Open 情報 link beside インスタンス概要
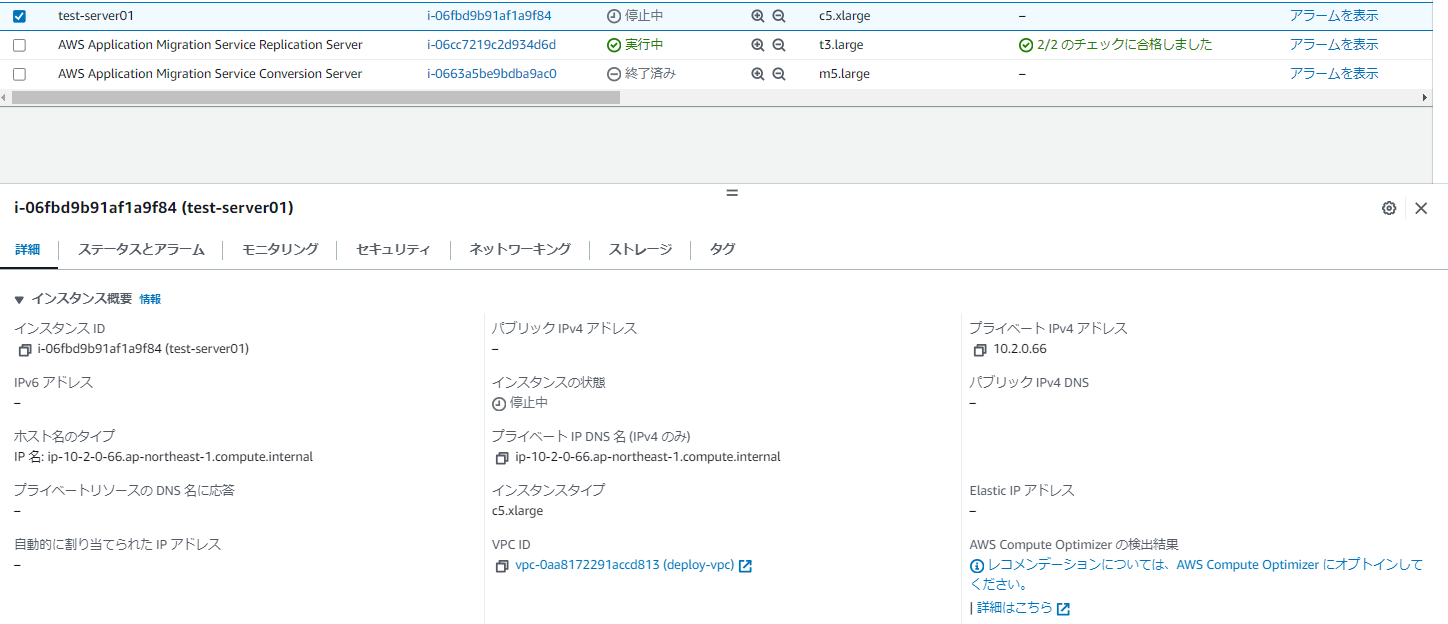 (150, 299)
